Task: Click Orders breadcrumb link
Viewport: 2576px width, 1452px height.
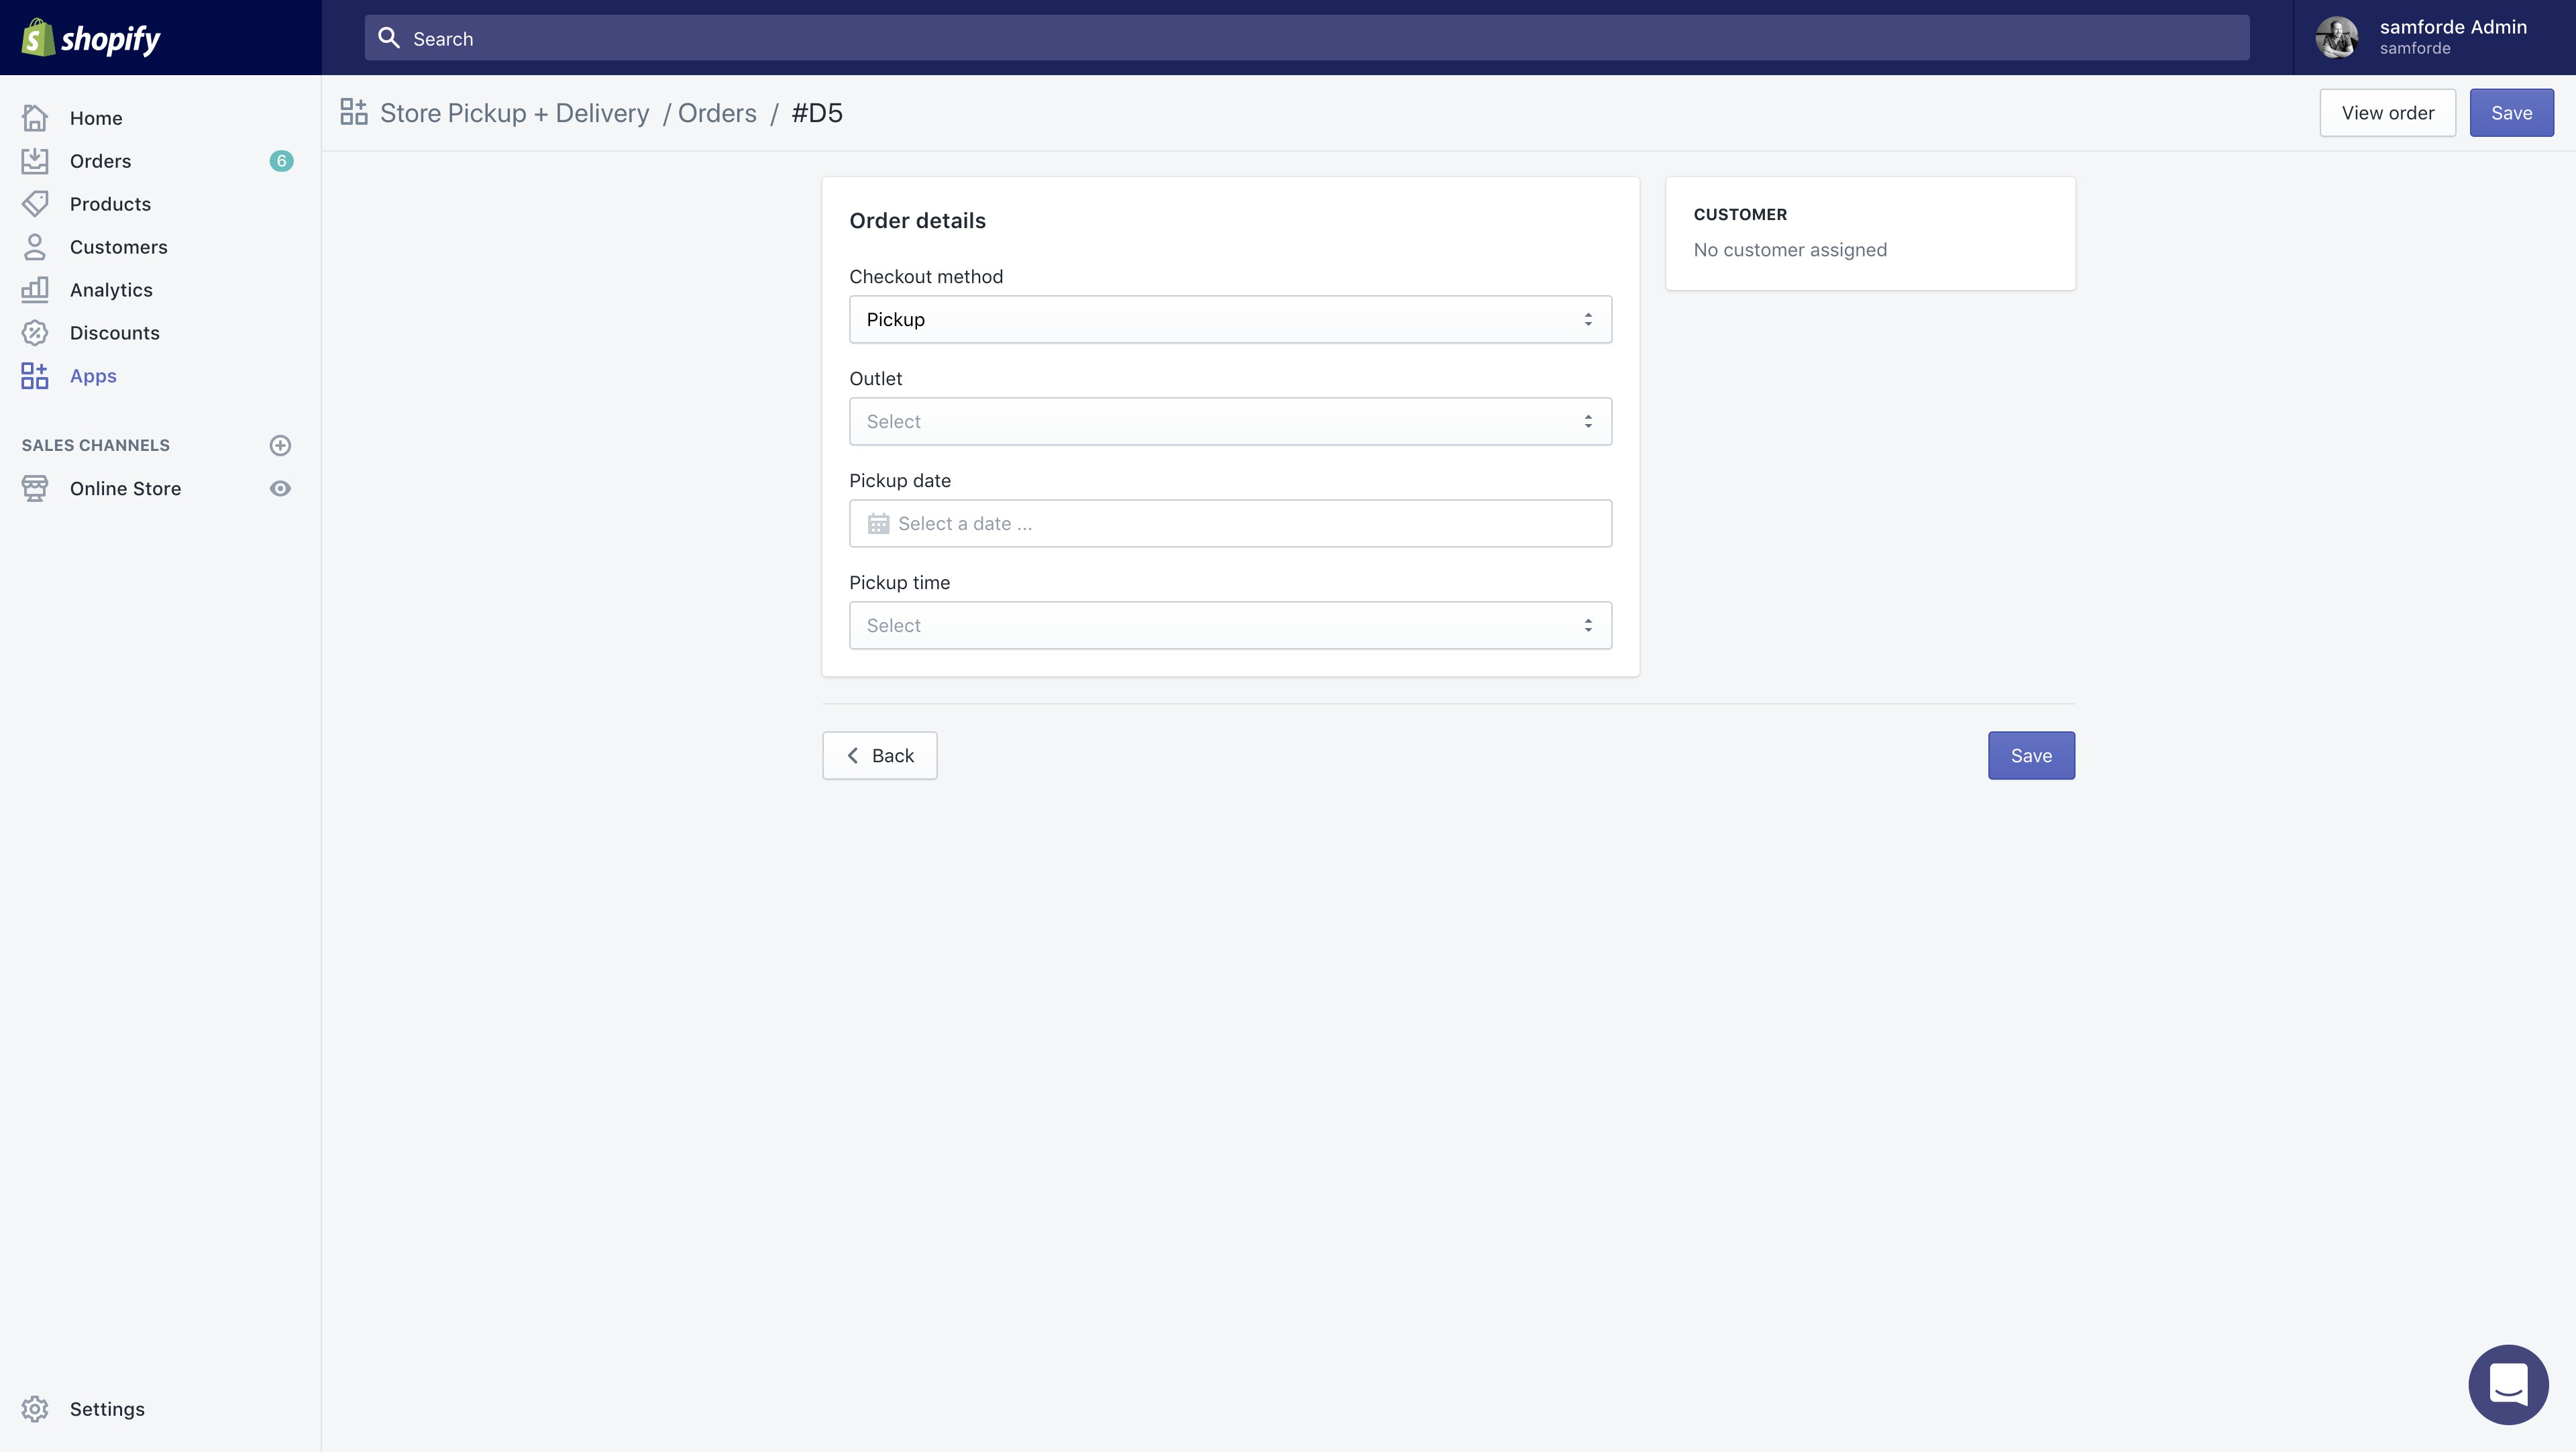Action: click(x=717, y=113)
